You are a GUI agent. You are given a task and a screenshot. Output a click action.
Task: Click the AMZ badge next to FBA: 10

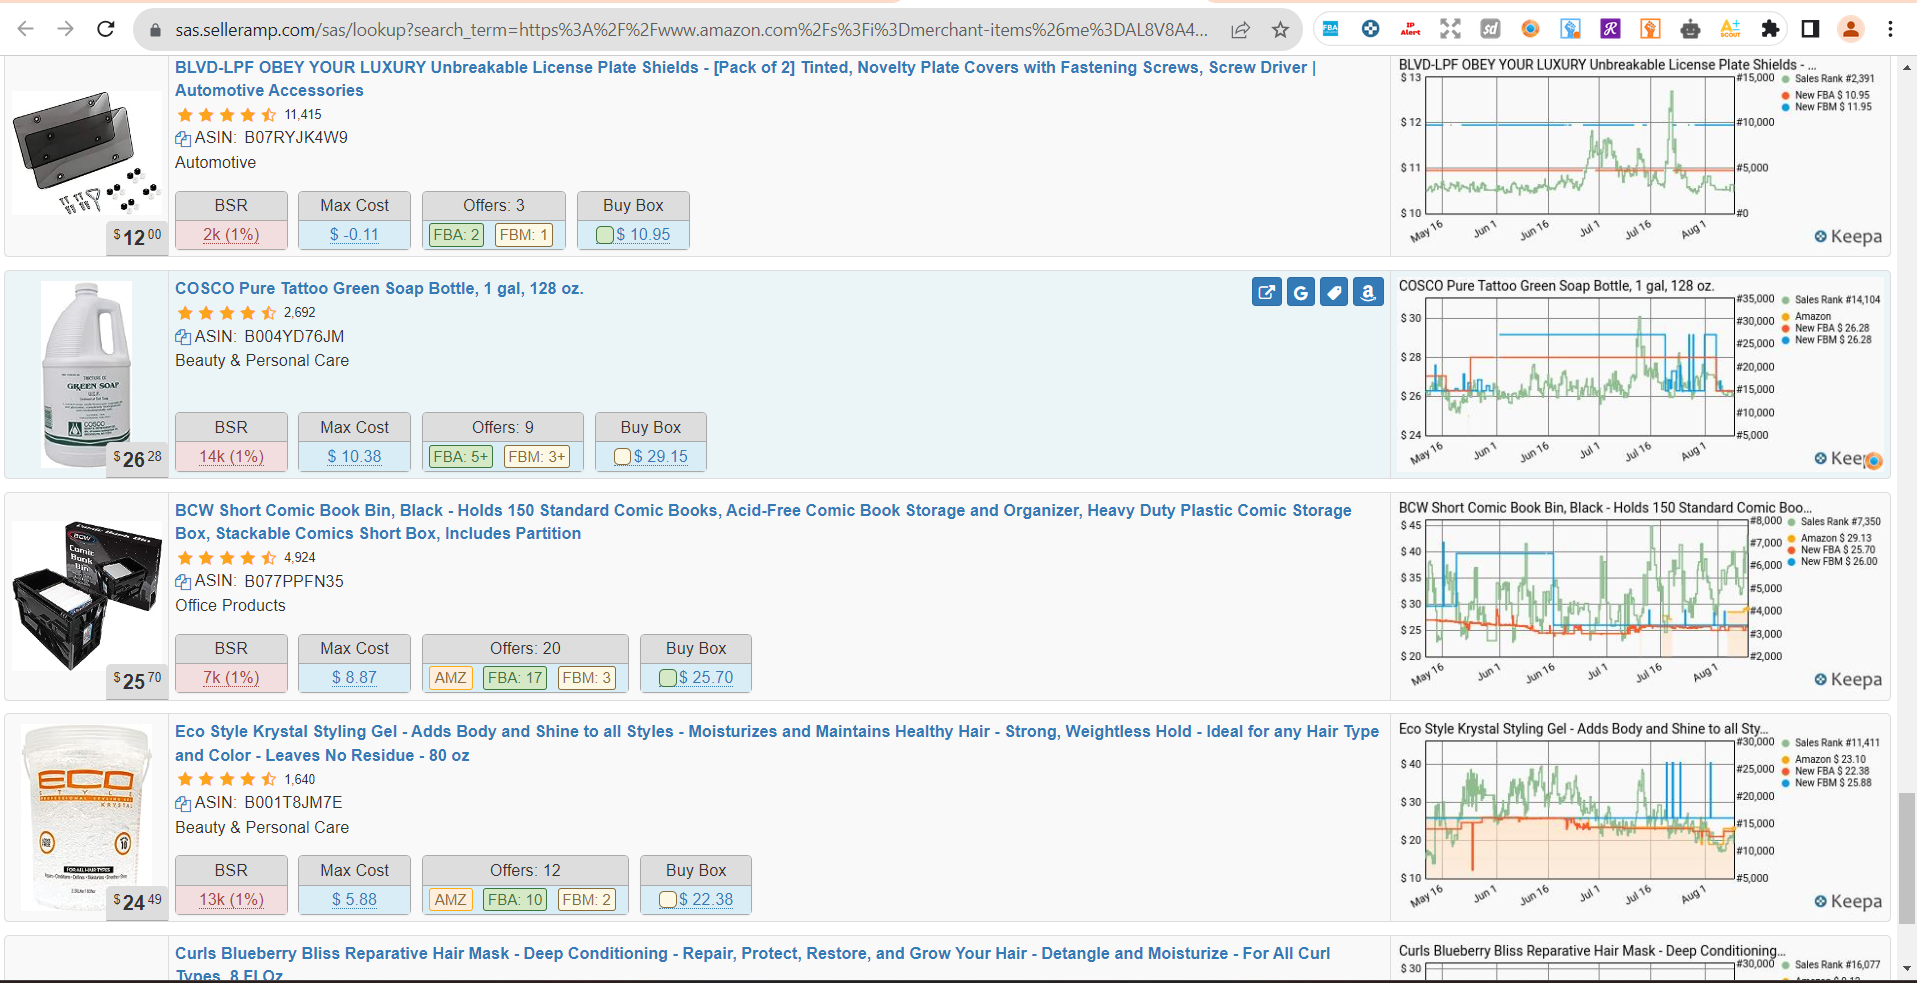451,900
